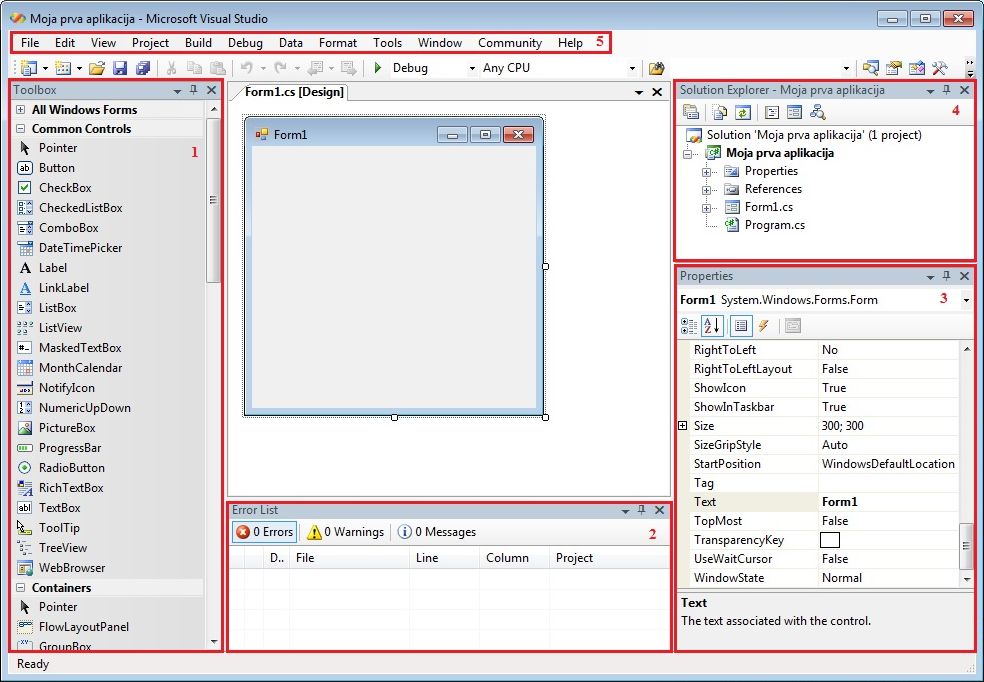Start debugging with the green play icon
Screen dimensions: 984x682
tap(378, 67)
